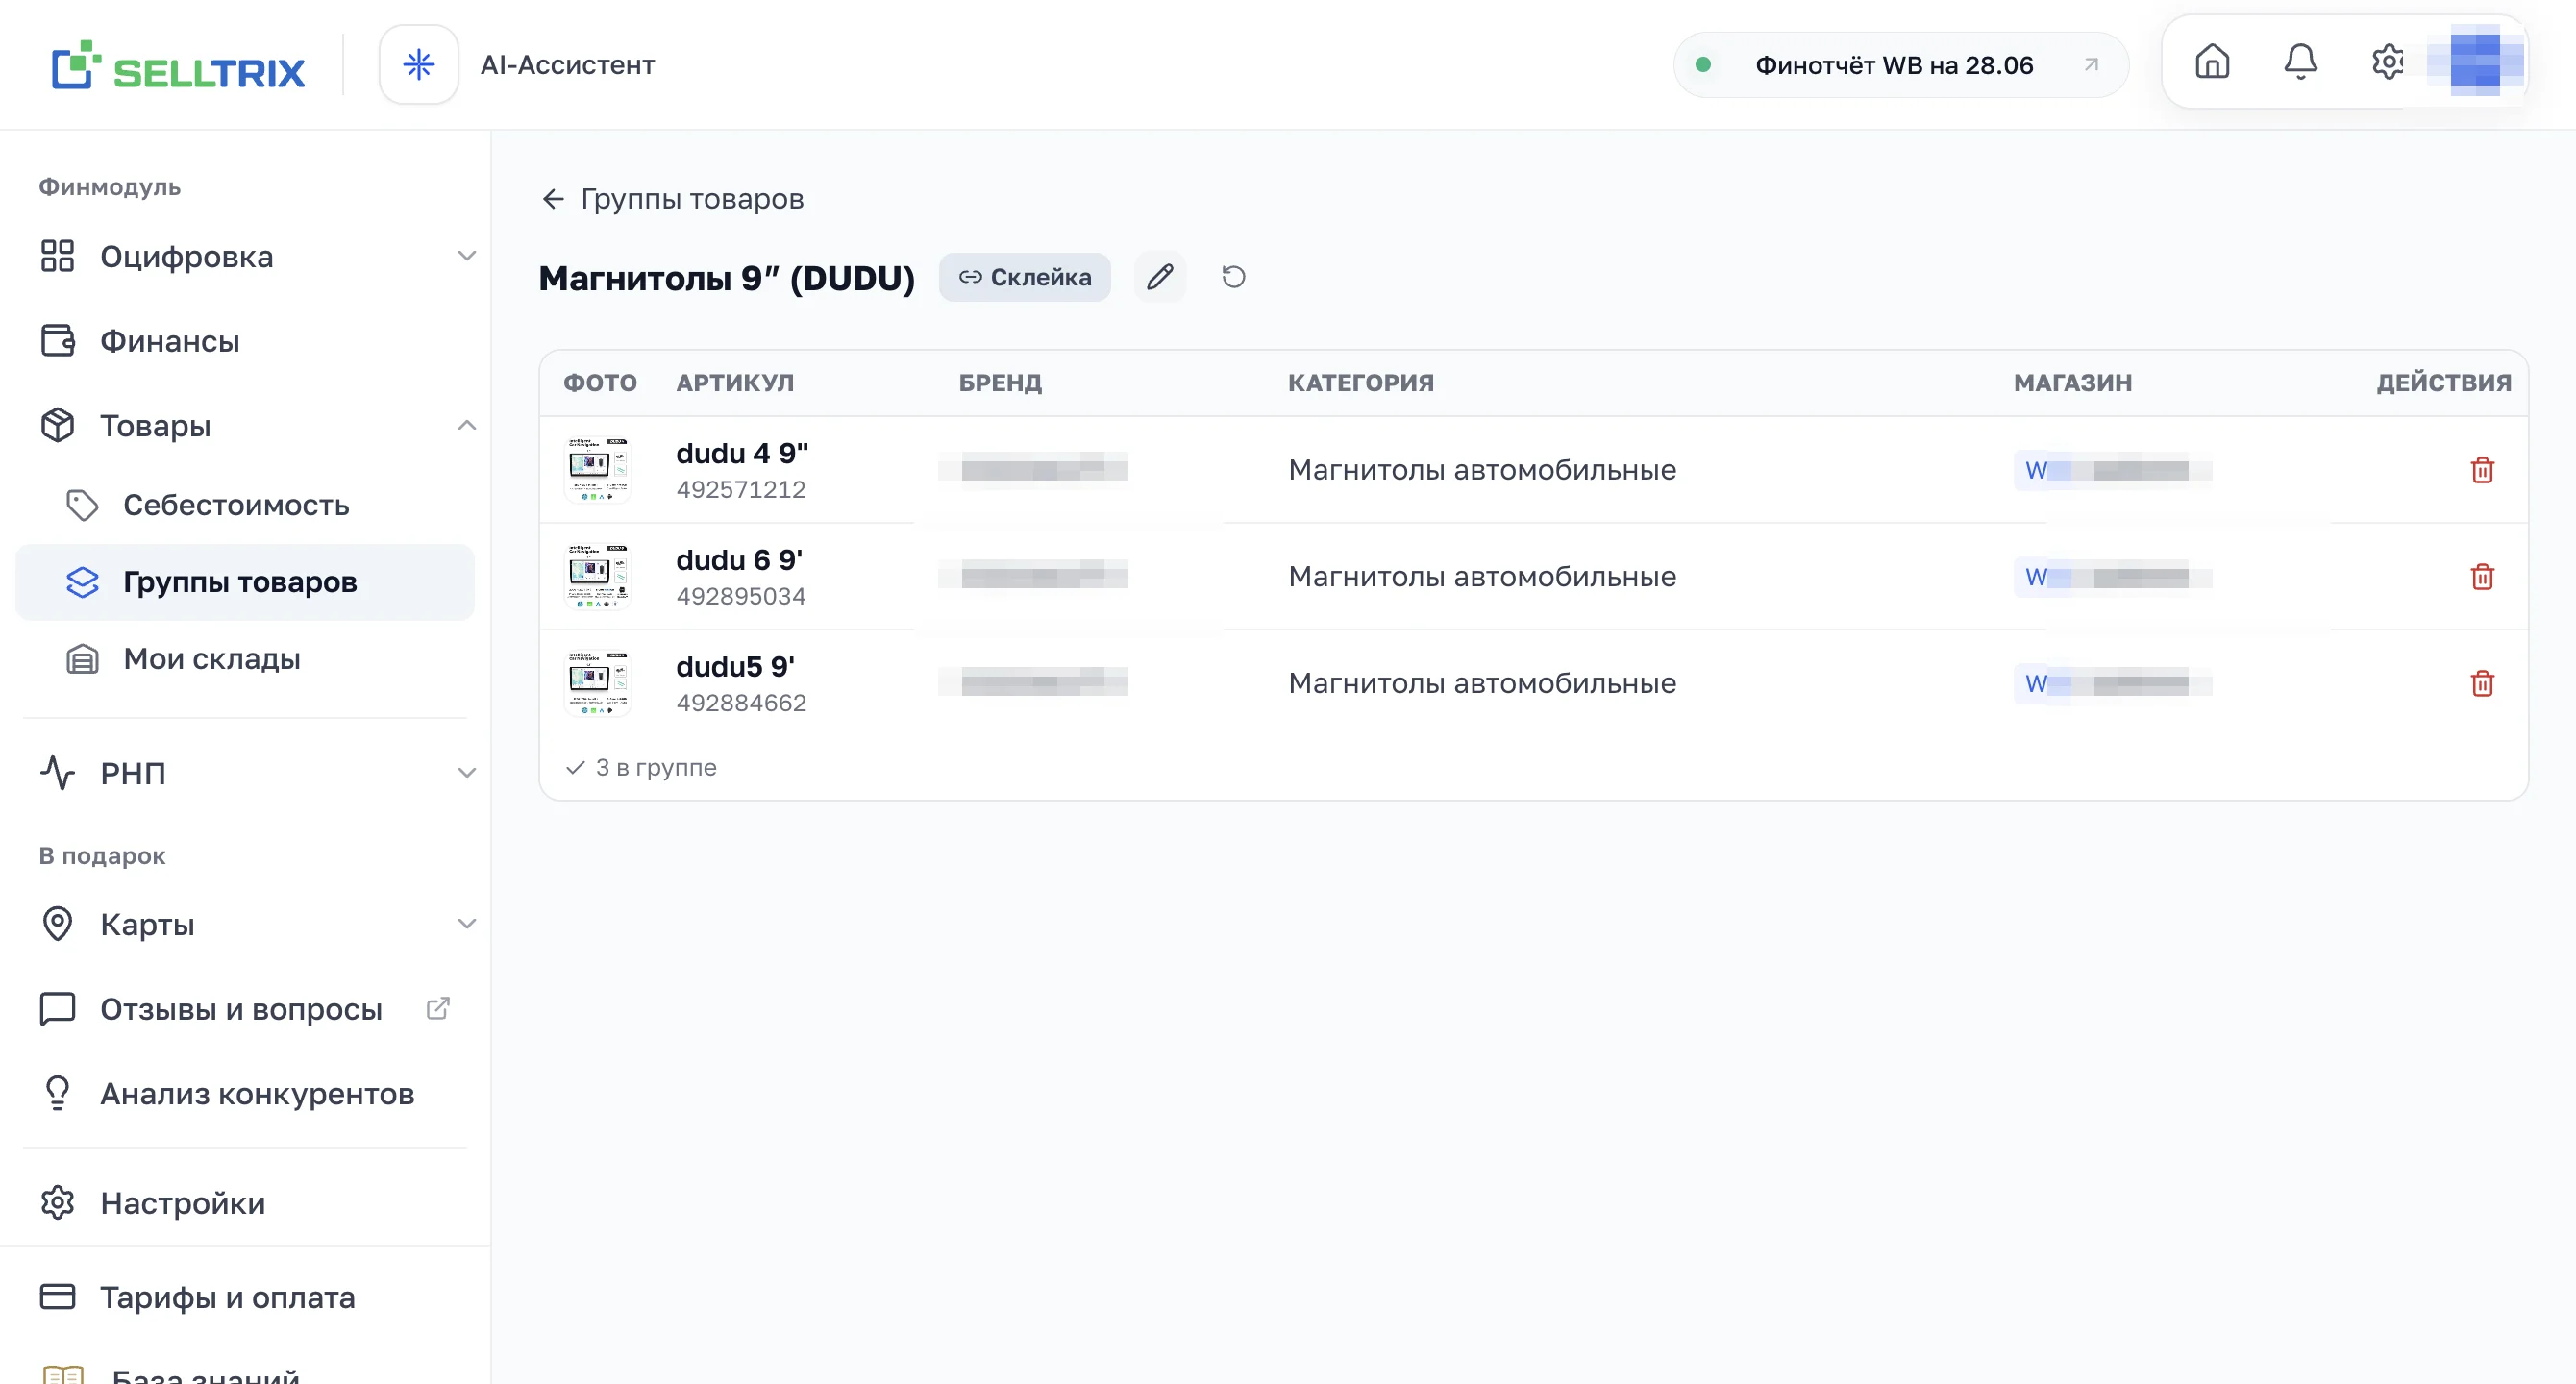Viewport: 2576px width, 1384px height.
Task: Click the arrow icon in Финотчёт pill
Action: 2091,65
